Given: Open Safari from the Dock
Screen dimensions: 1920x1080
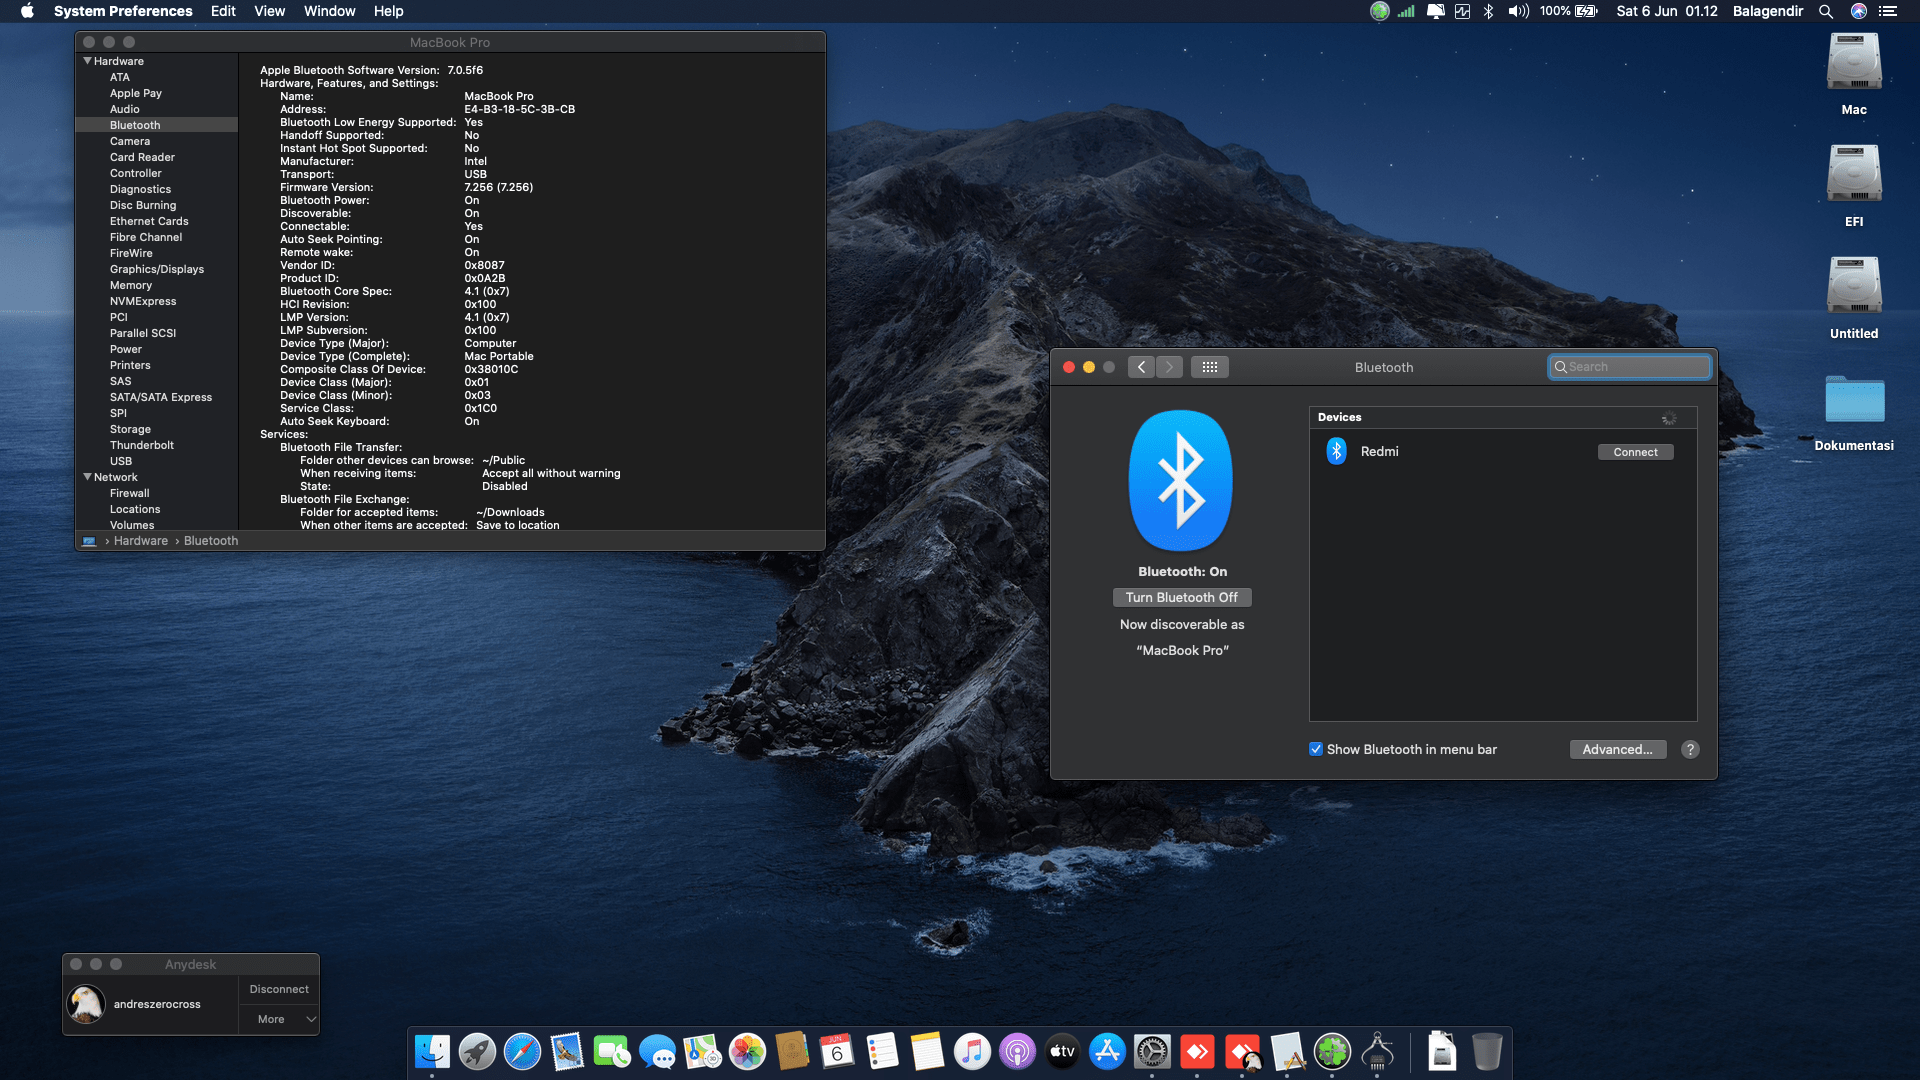Looking at the screenshot, I should click(522, 1052).
